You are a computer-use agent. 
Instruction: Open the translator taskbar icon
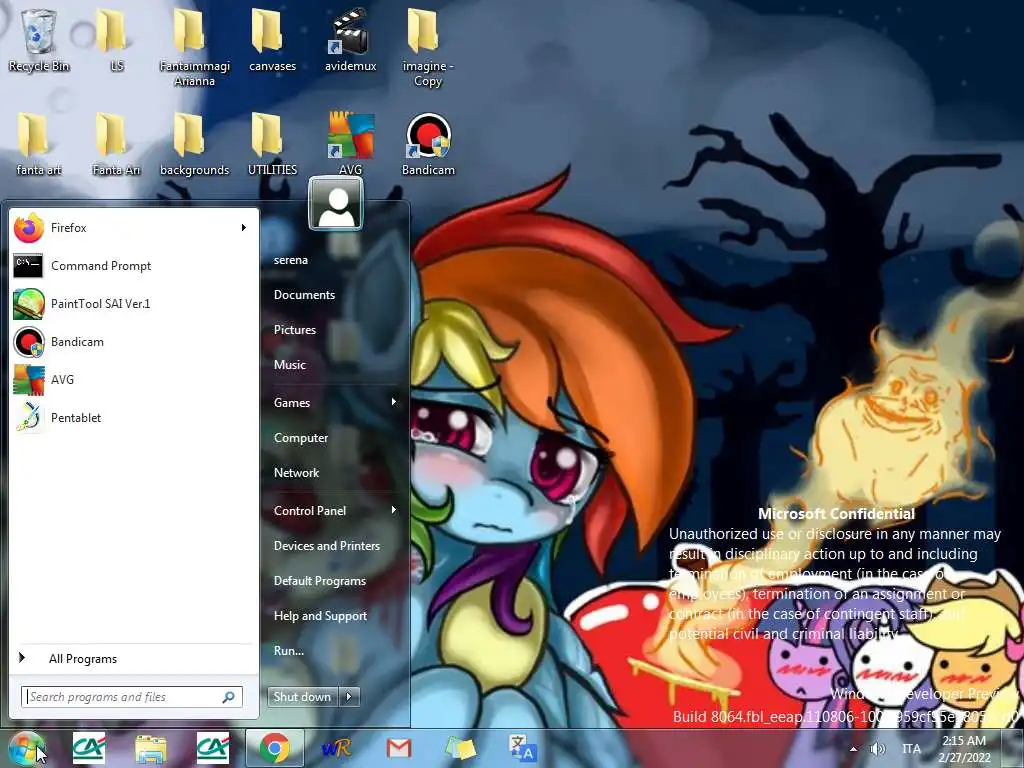[522, 748]
